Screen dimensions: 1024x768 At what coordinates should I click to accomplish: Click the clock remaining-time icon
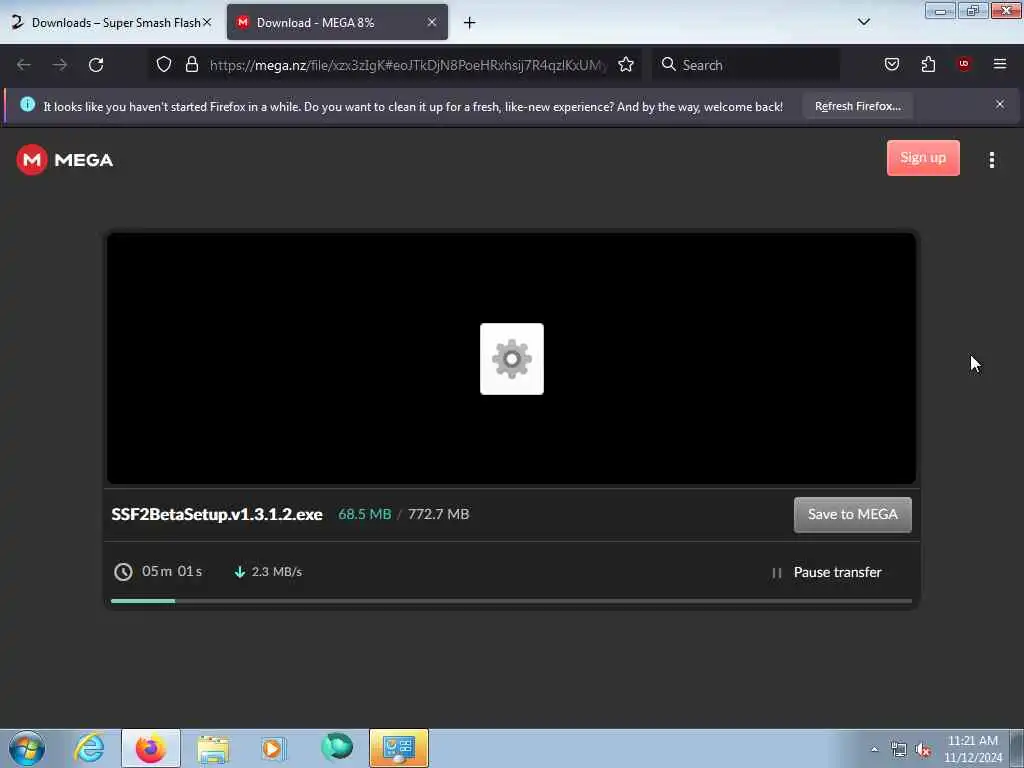click(x=123, y=572)
